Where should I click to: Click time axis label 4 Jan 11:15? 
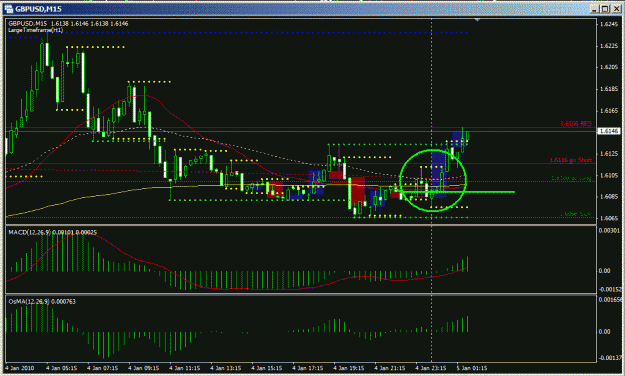click(x=185, y=368)
